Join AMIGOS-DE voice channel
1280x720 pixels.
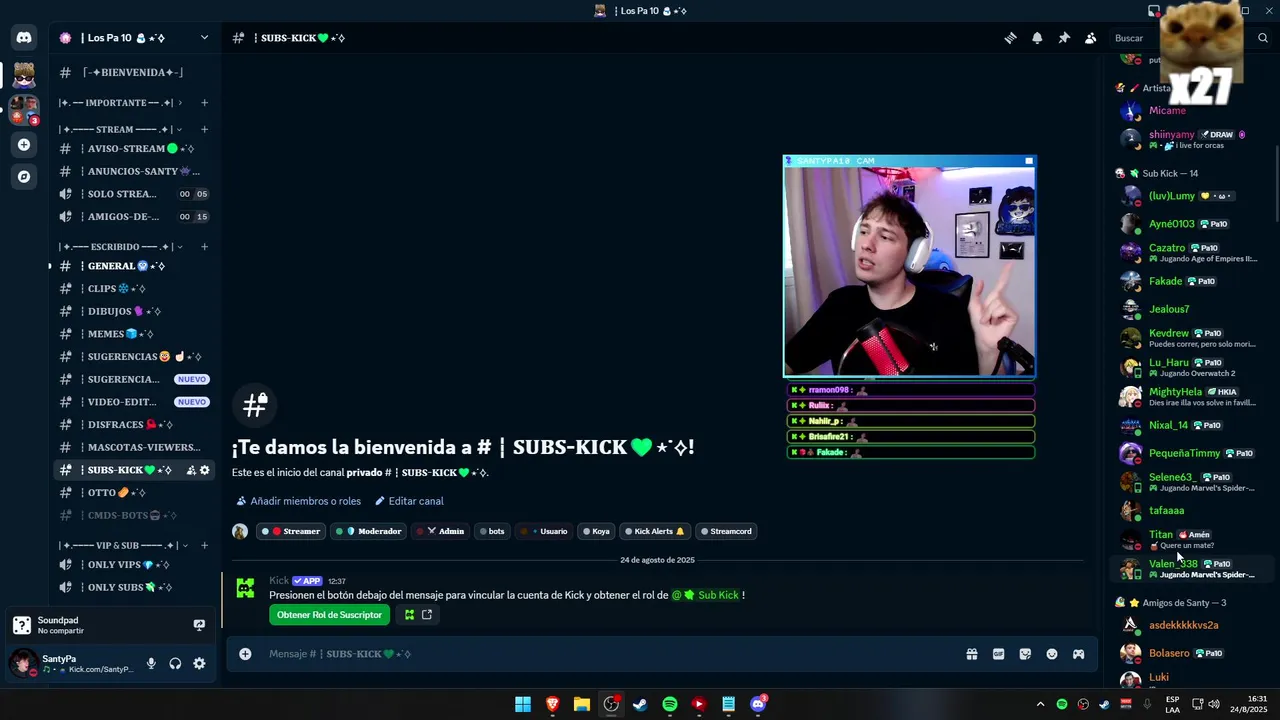tap(133, 217)
